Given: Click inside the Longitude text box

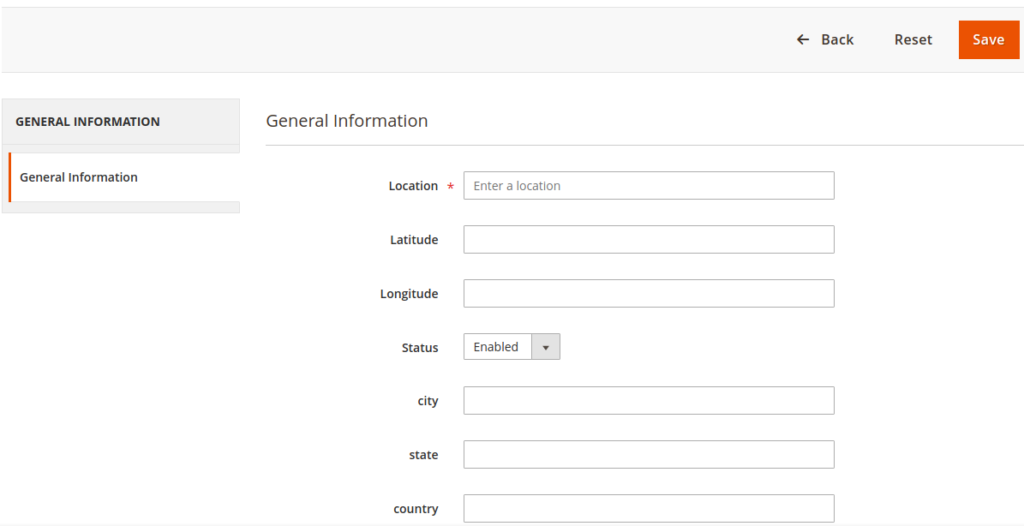Looking at the screenshot, I should (648, 293).
